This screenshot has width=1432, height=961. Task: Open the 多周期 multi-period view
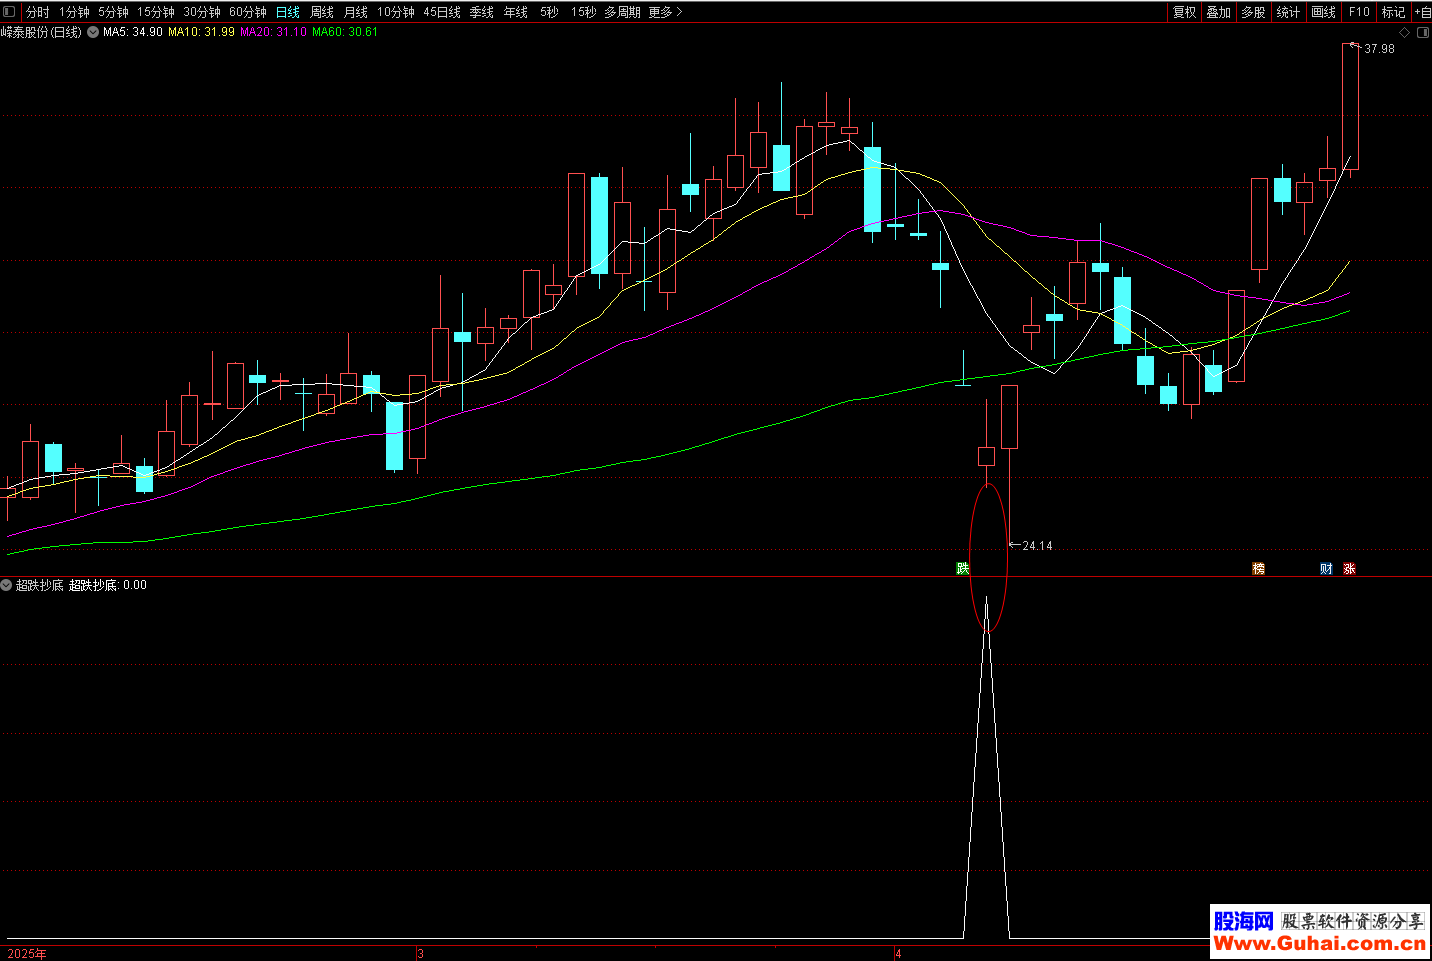click(622, 12)
